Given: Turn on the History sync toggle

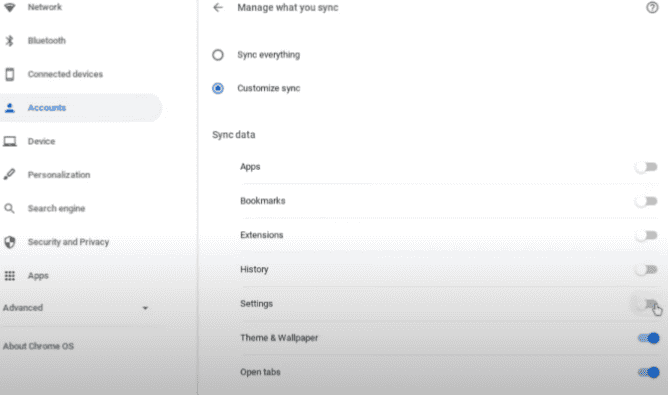Looking at the screenshot, I should pyautogui.click(x=646, y=270).
